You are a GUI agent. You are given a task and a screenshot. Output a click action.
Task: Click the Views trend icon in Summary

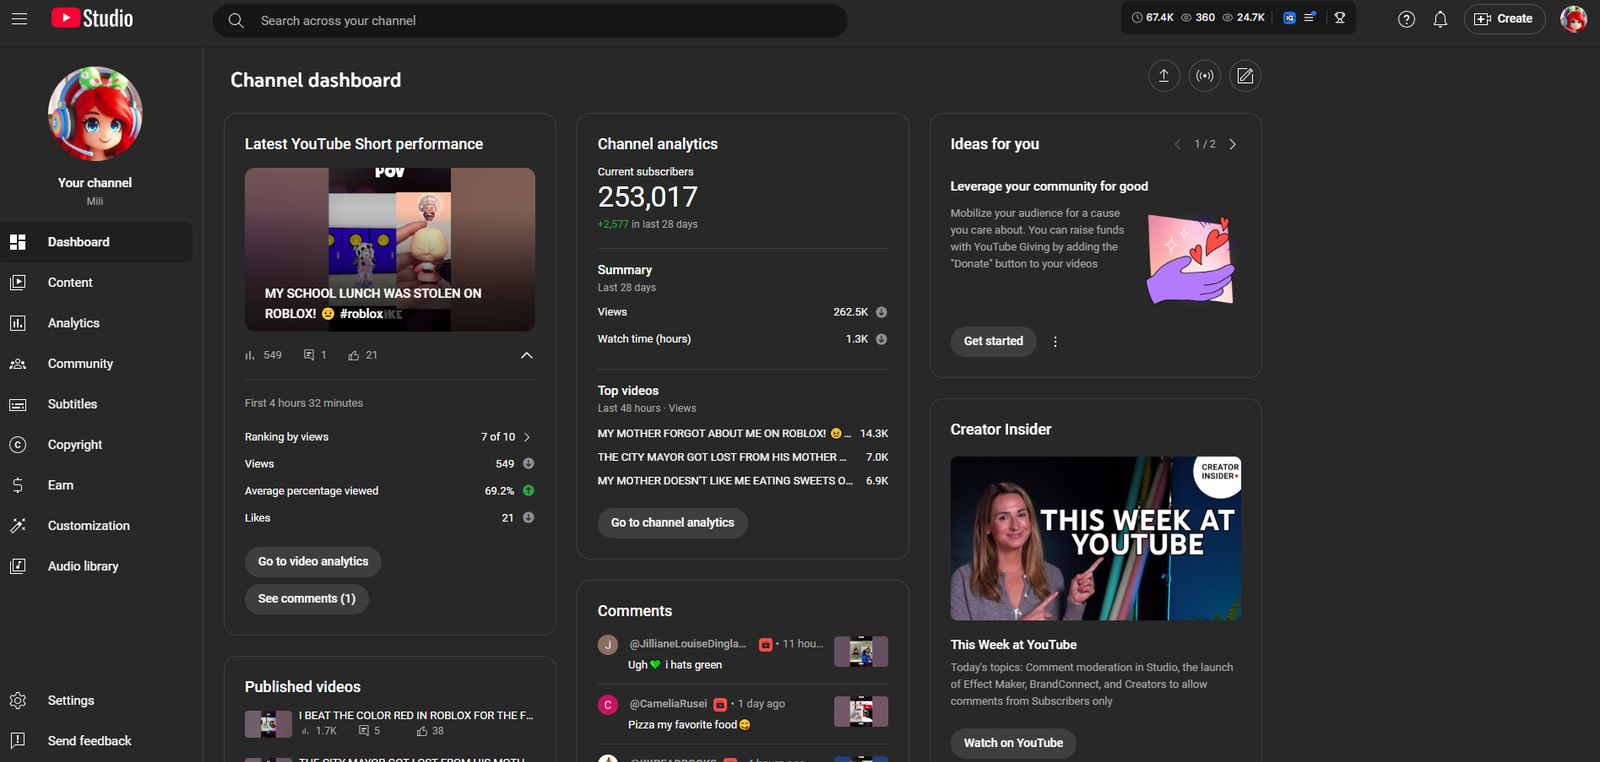click(881, 312)
